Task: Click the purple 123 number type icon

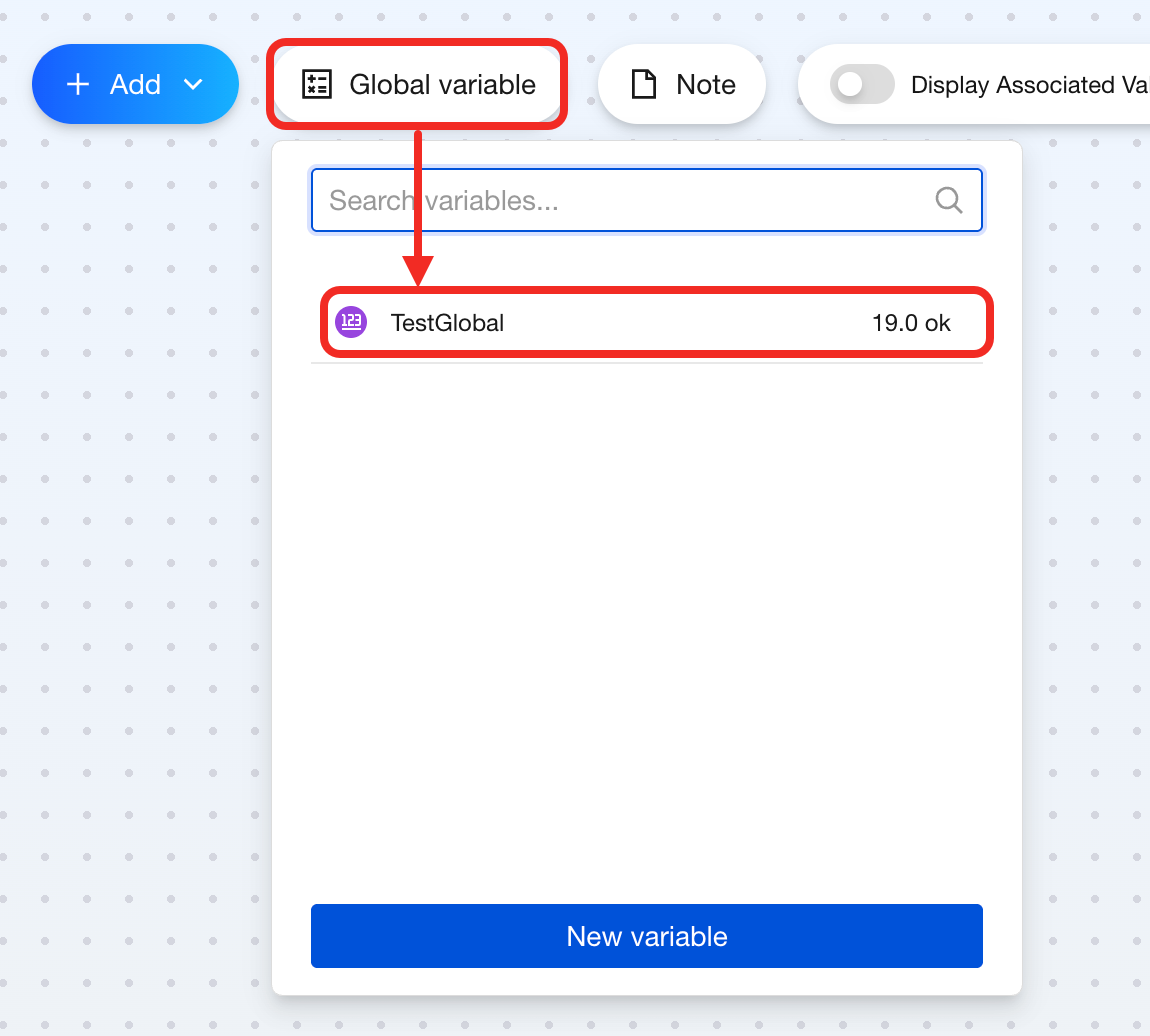Action: [x=351, y=322]
